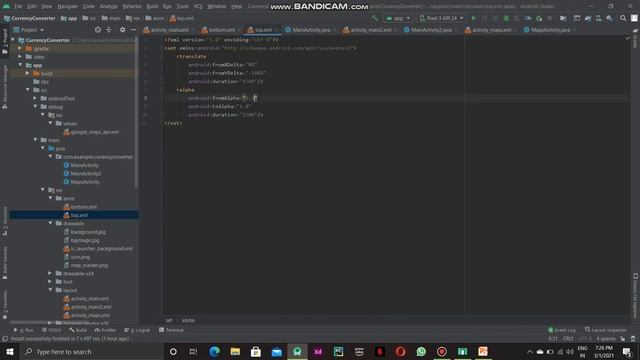Open Project view type dropdown

click(29, 30)
